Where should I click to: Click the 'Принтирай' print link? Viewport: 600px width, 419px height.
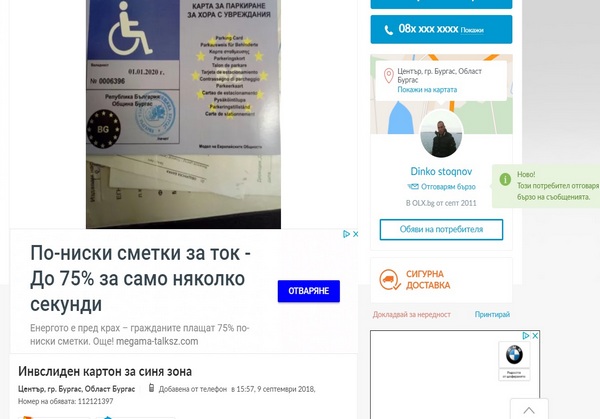492,315
